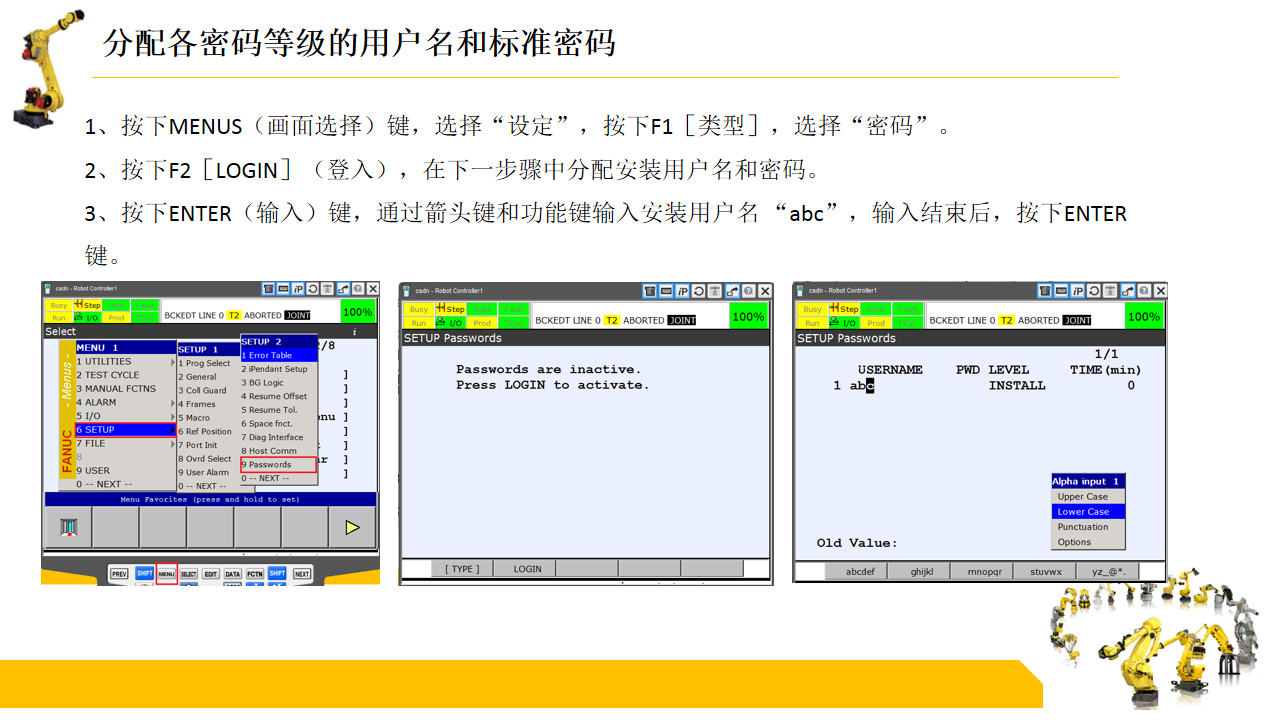
Task: Click the iP icon in the pendant title bar
Action: (x=297, y=289)
